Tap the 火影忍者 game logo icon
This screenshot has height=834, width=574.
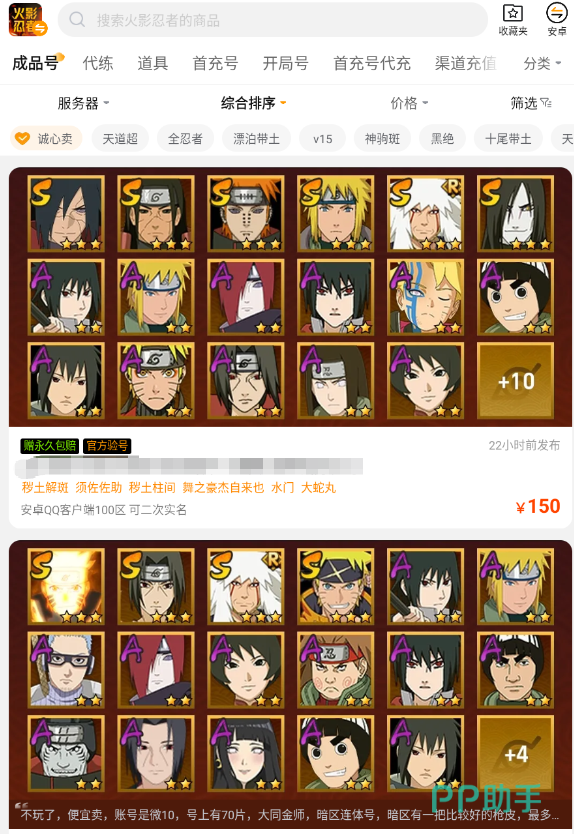click(x=27, y=20)
